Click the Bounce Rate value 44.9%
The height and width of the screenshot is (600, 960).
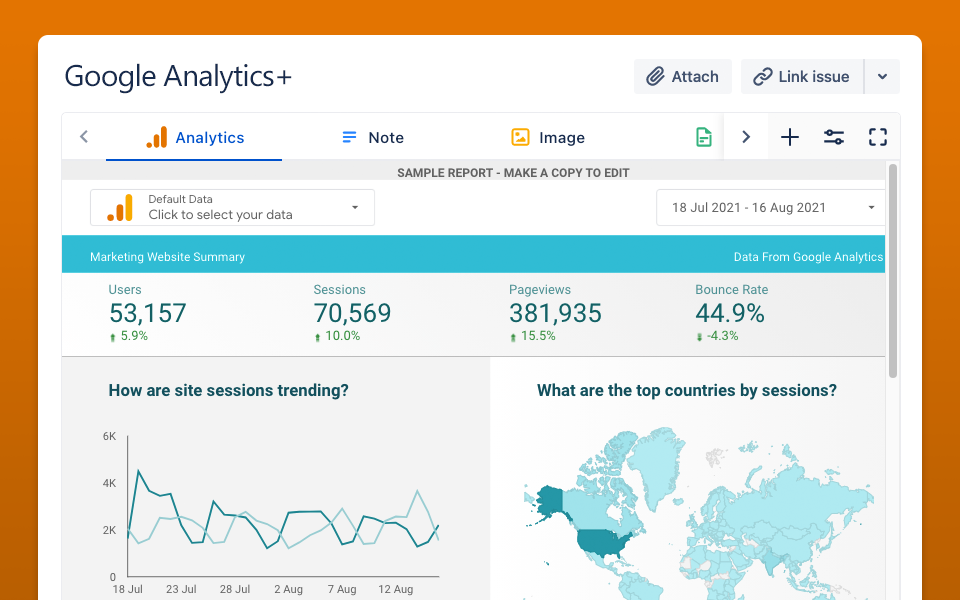point(730,313)
